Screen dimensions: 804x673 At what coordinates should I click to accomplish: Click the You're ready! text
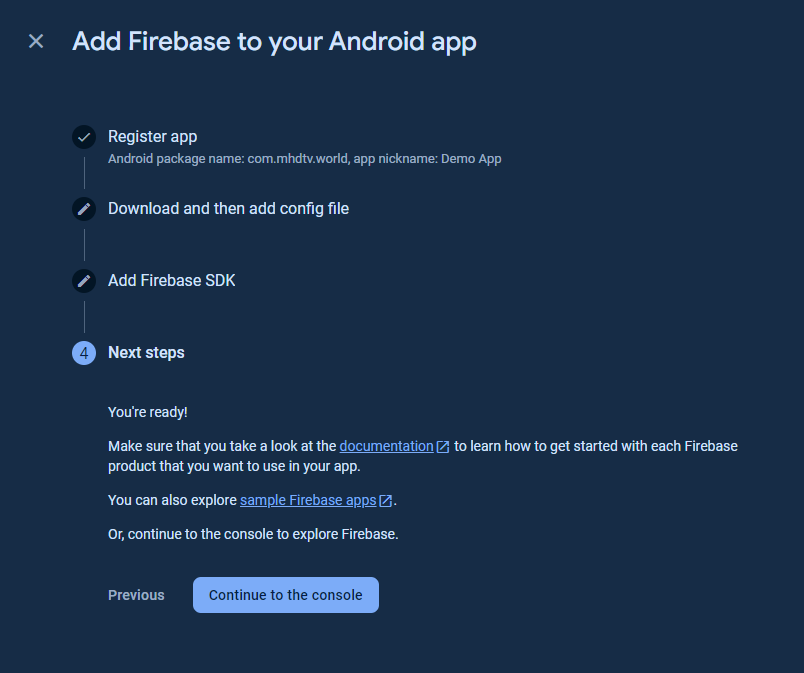pos(148,412)
